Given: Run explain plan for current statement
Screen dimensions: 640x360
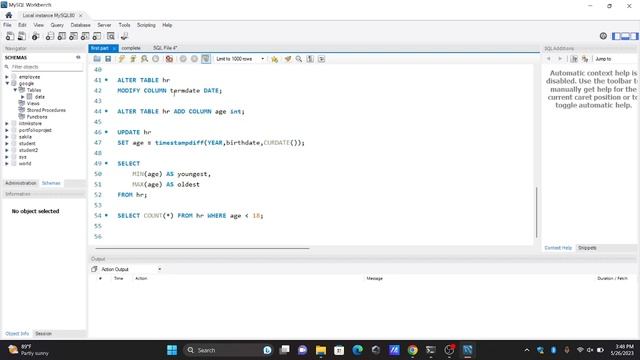Looking at the screenshot, I should tap(144, 59).
